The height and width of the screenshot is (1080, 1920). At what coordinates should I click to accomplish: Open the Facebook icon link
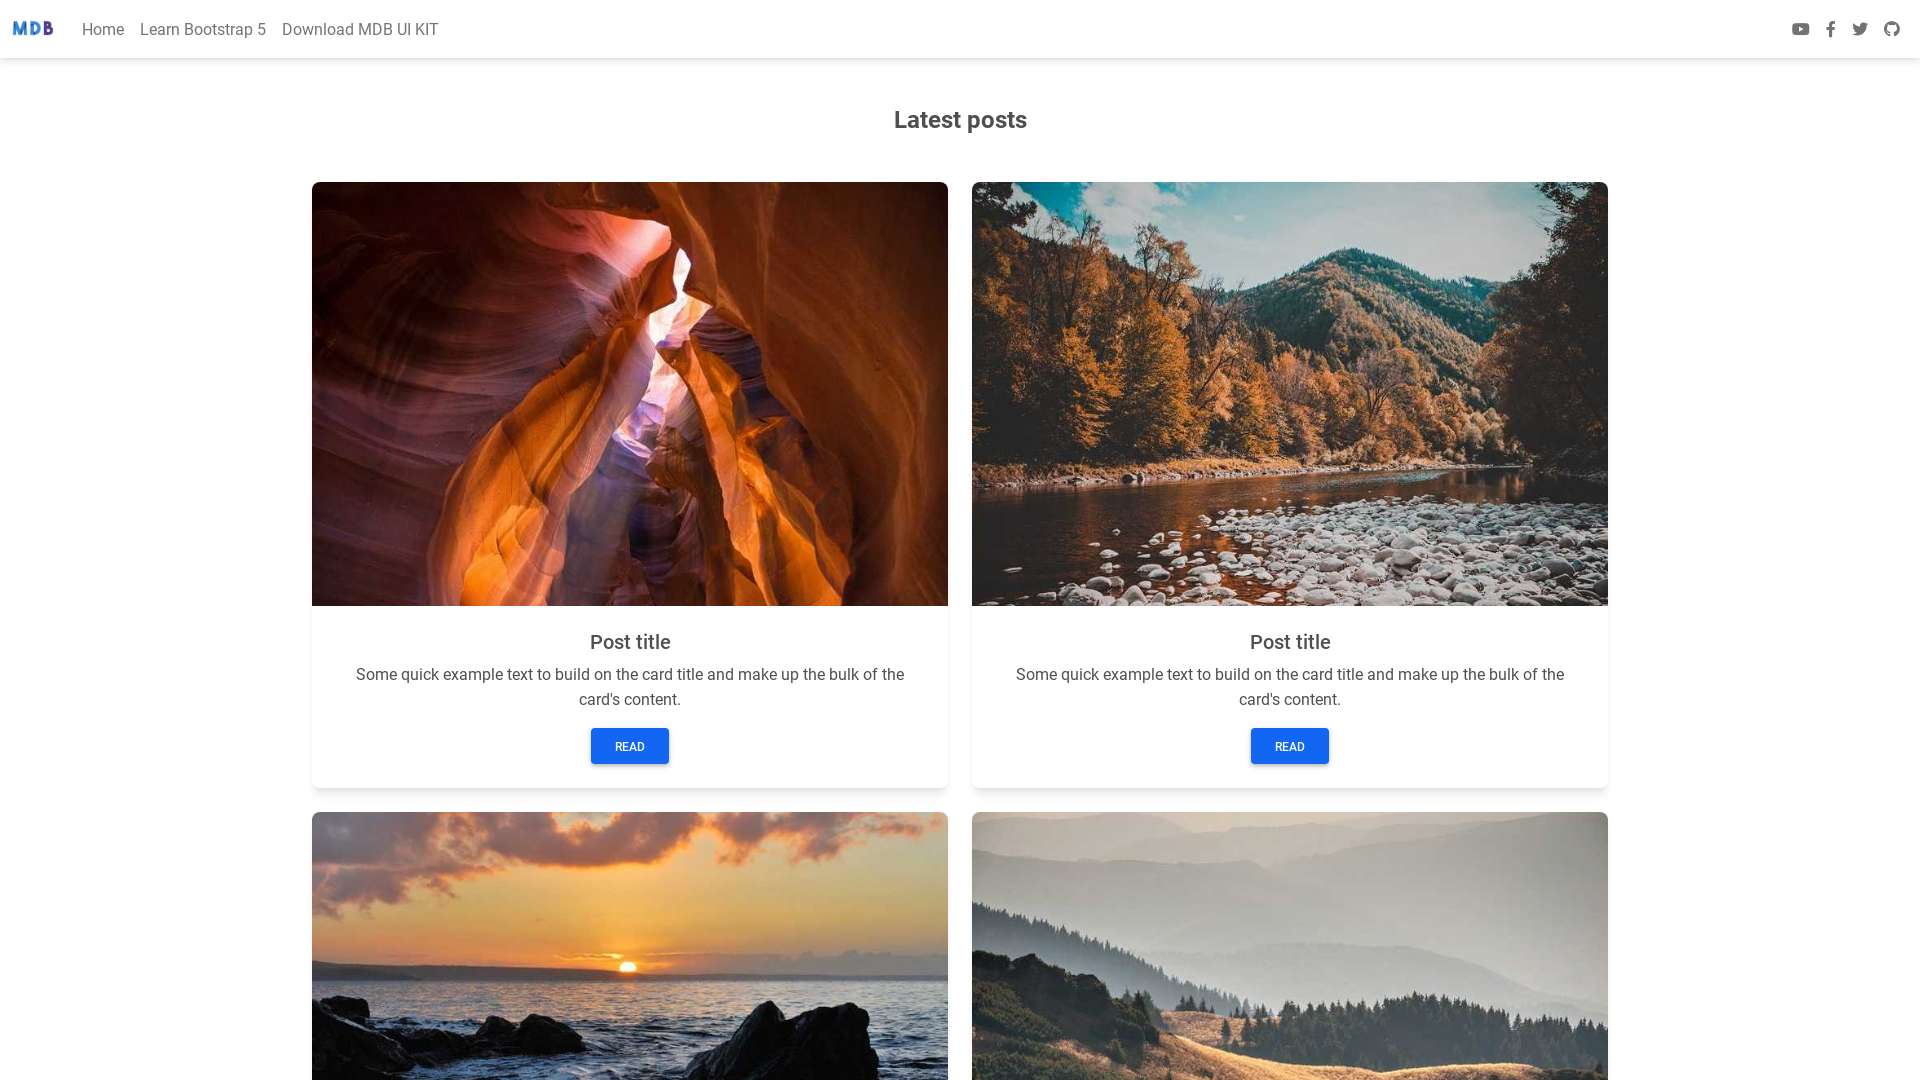(x=1830, y=29)
